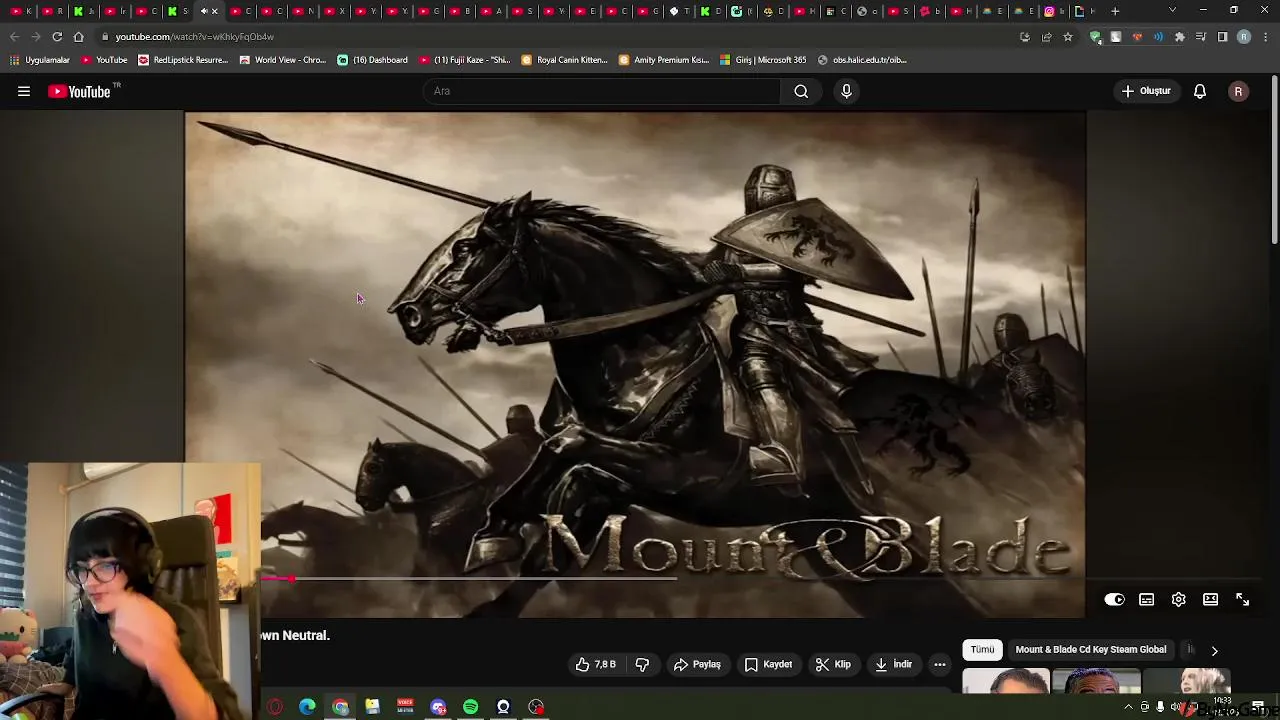The height and width of the screenshot is (720, 1280).
Task: Open the Amity Premium Kısı... bookmark
Action: [664, 60]
